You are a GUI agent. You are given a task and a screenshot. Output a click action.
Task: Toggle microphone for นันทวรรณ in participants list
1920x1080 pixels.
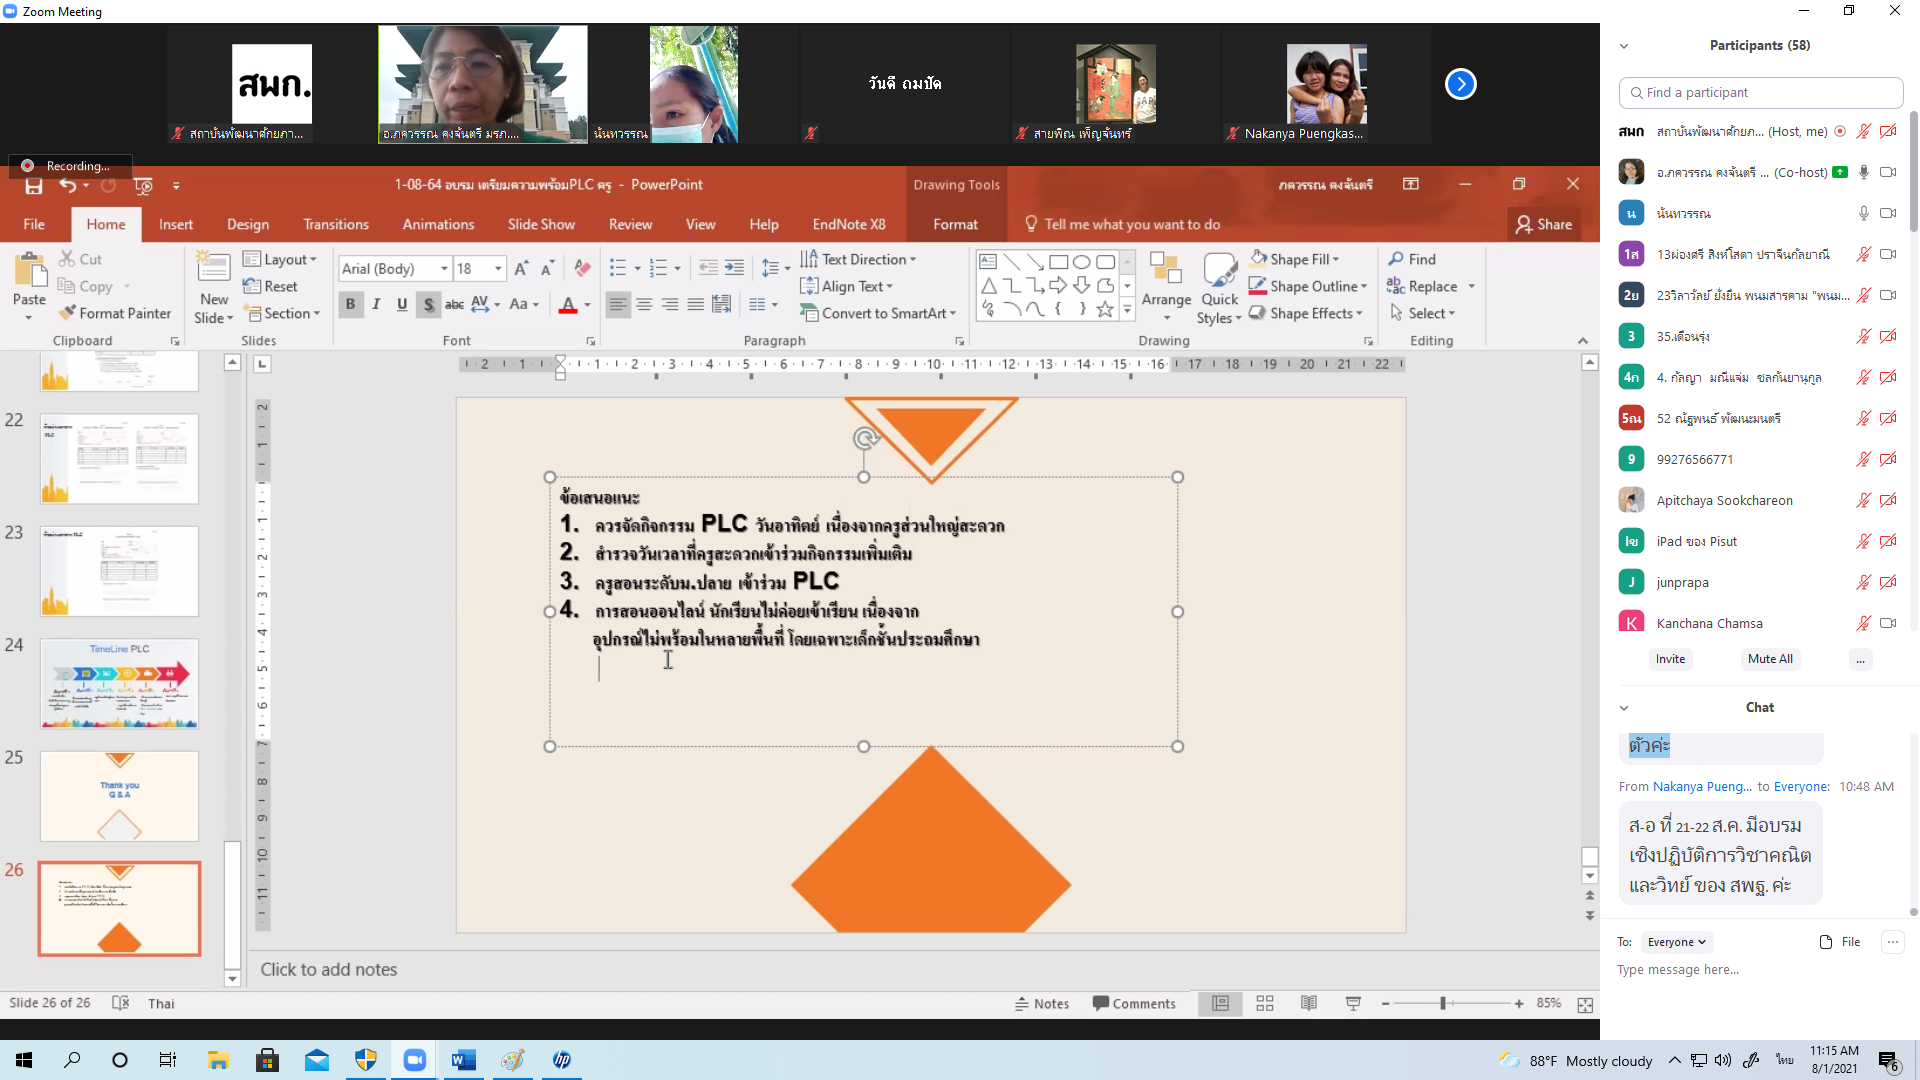coord(1863,213)
